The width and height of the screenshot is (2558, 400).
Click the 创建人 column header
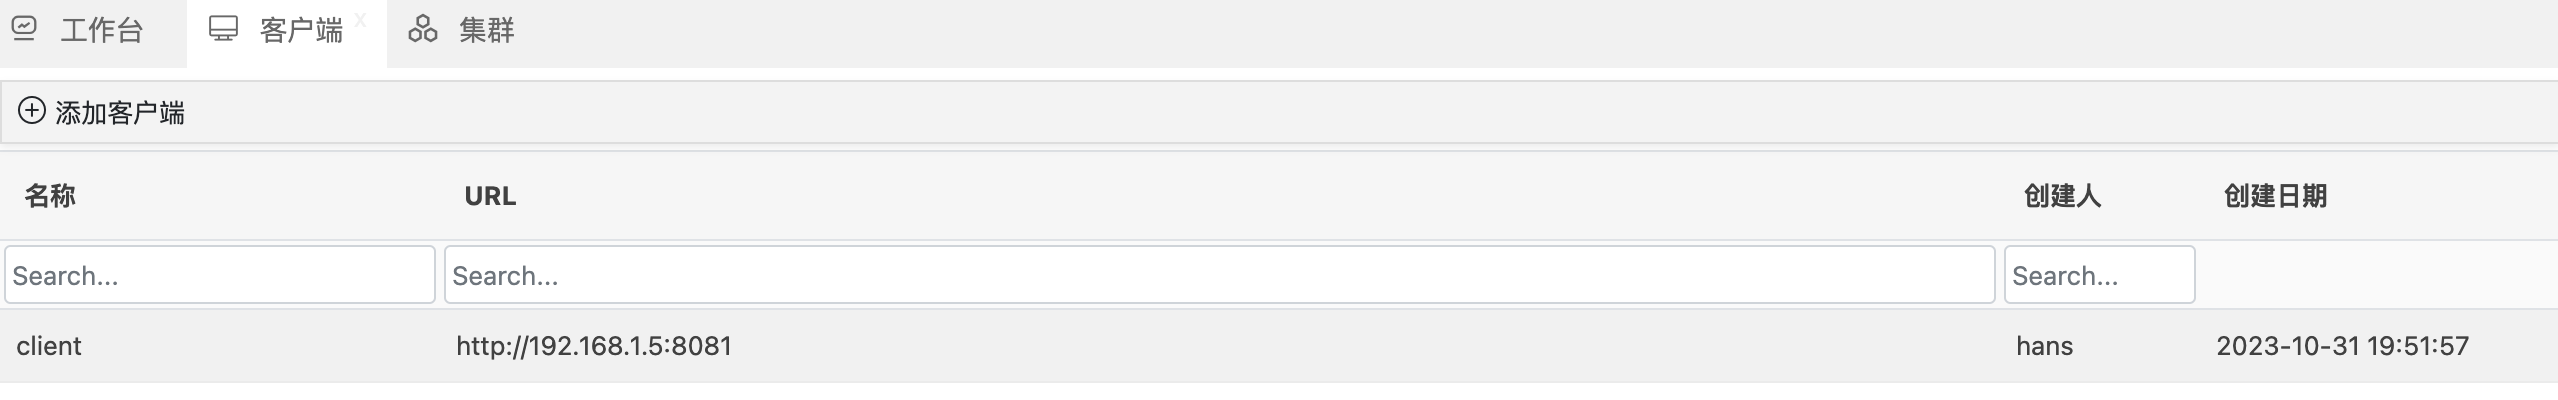pyautogui.click(x=2062, y=196)
